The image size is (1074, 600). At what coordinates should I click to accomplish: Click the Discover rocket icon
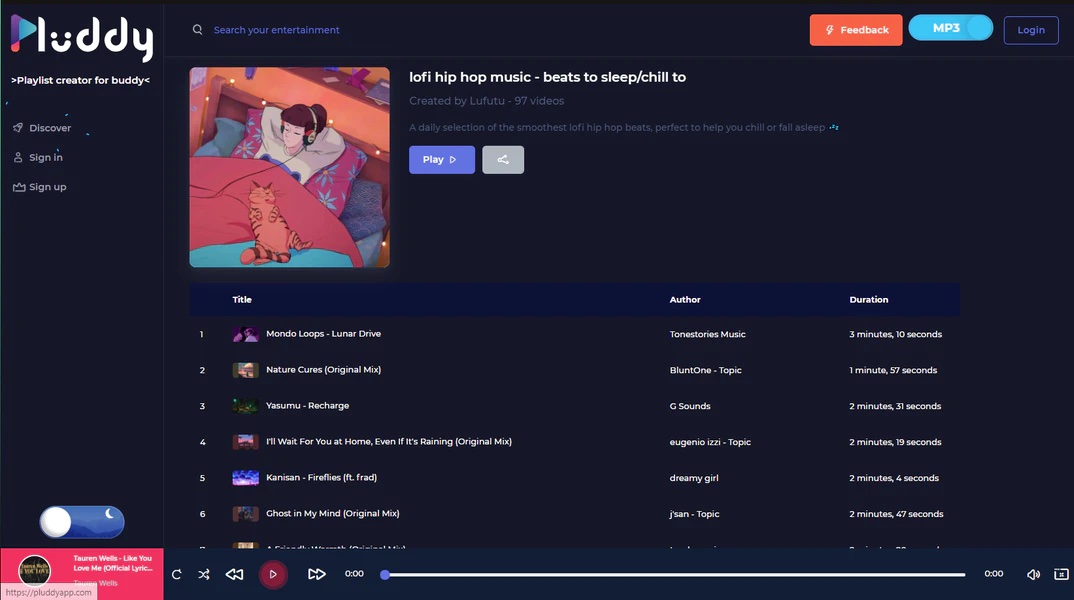[x=18, y=127]
